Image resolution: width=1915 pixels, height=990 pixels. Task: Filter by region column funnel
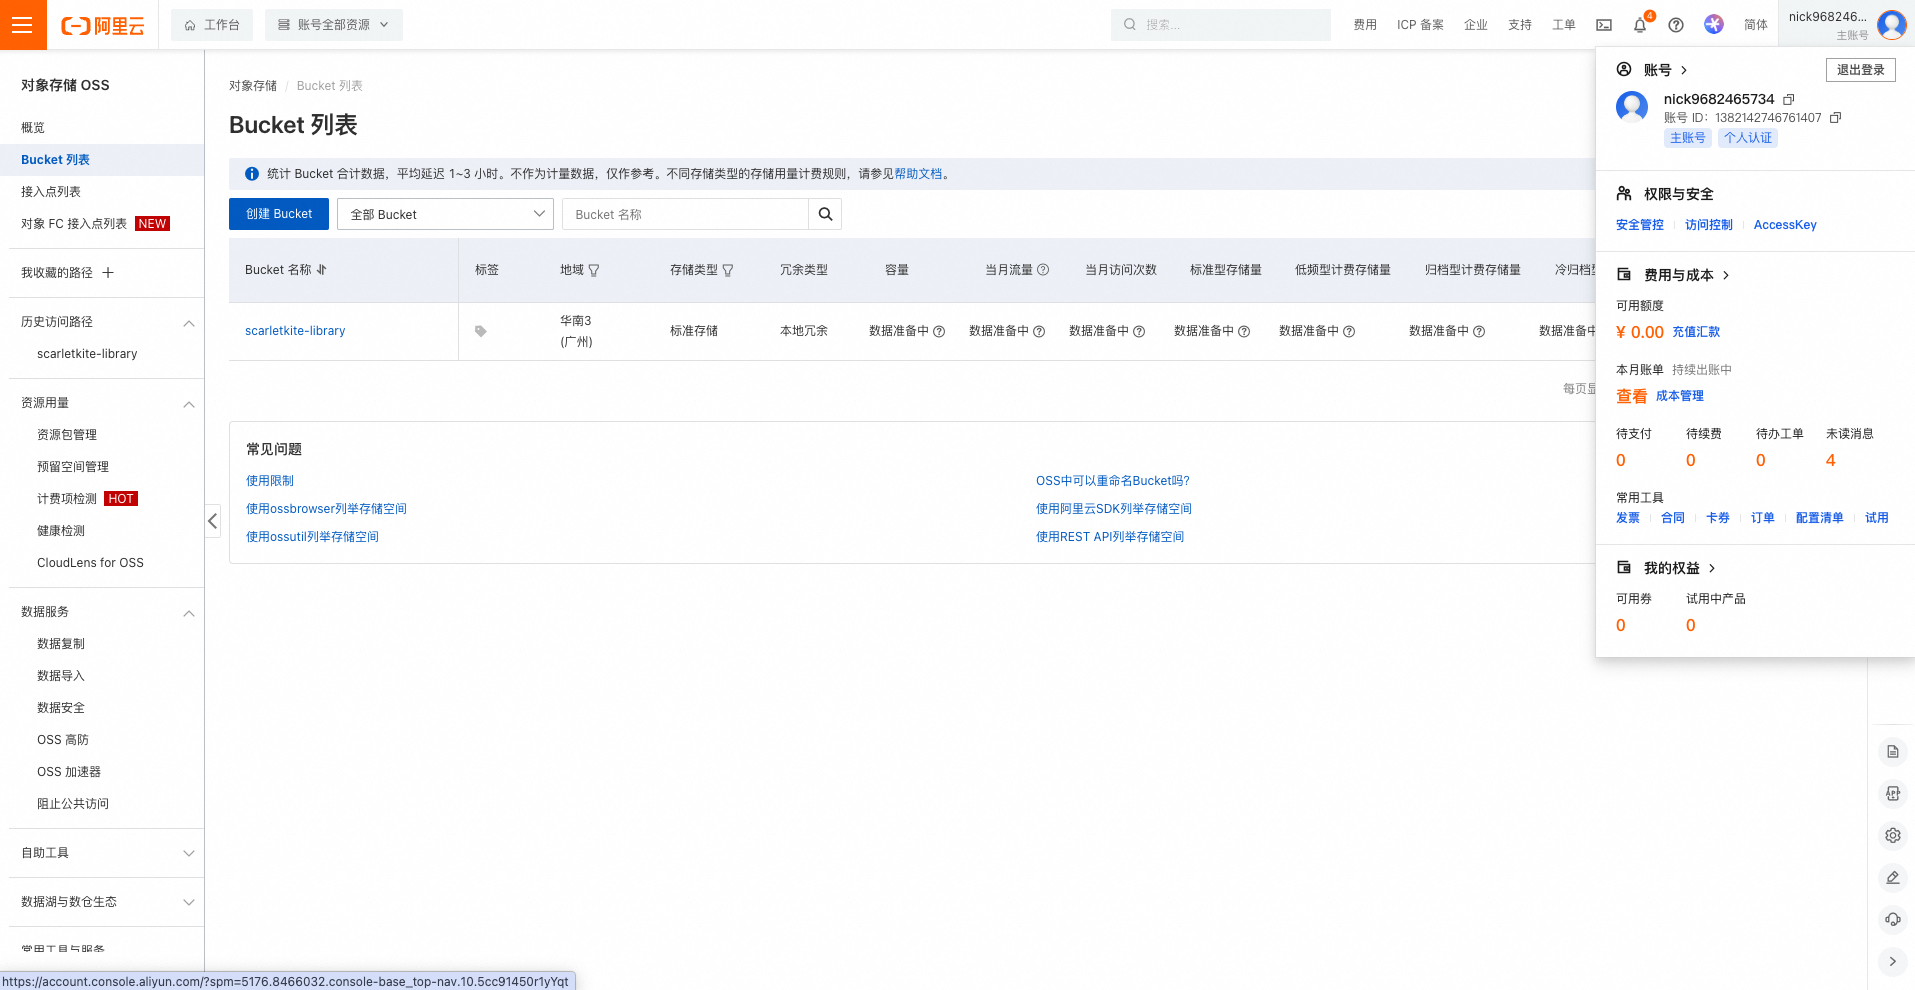[594, 270]
